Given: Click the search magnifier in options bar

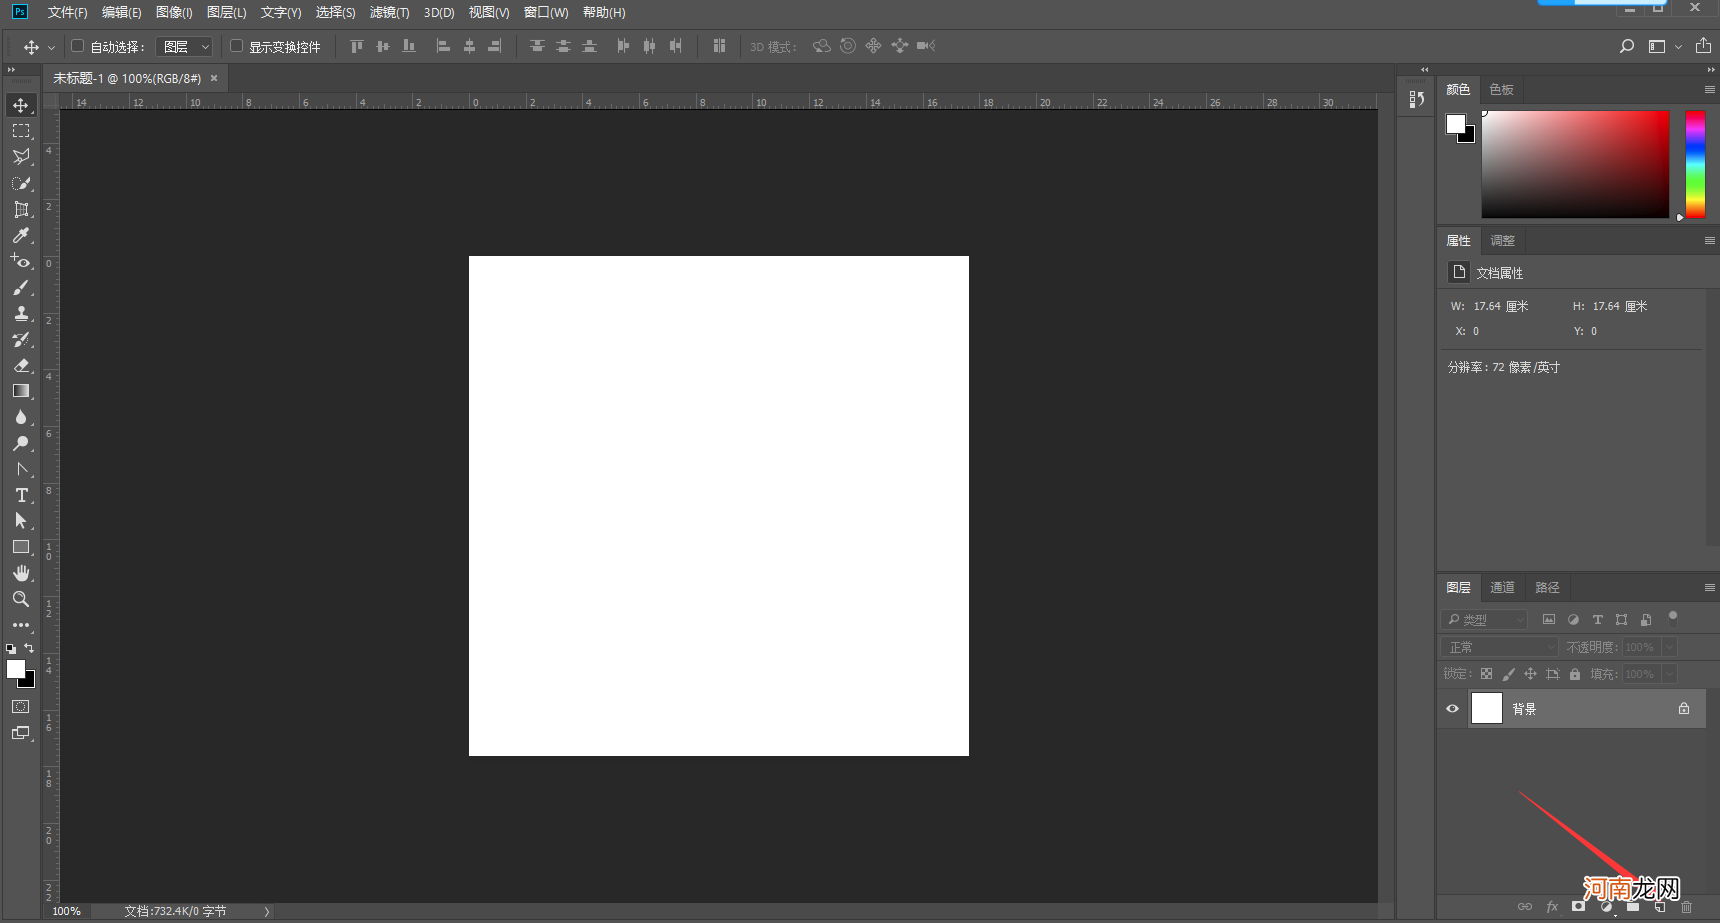Looking at the screenshot, I should coord(1627,46).
